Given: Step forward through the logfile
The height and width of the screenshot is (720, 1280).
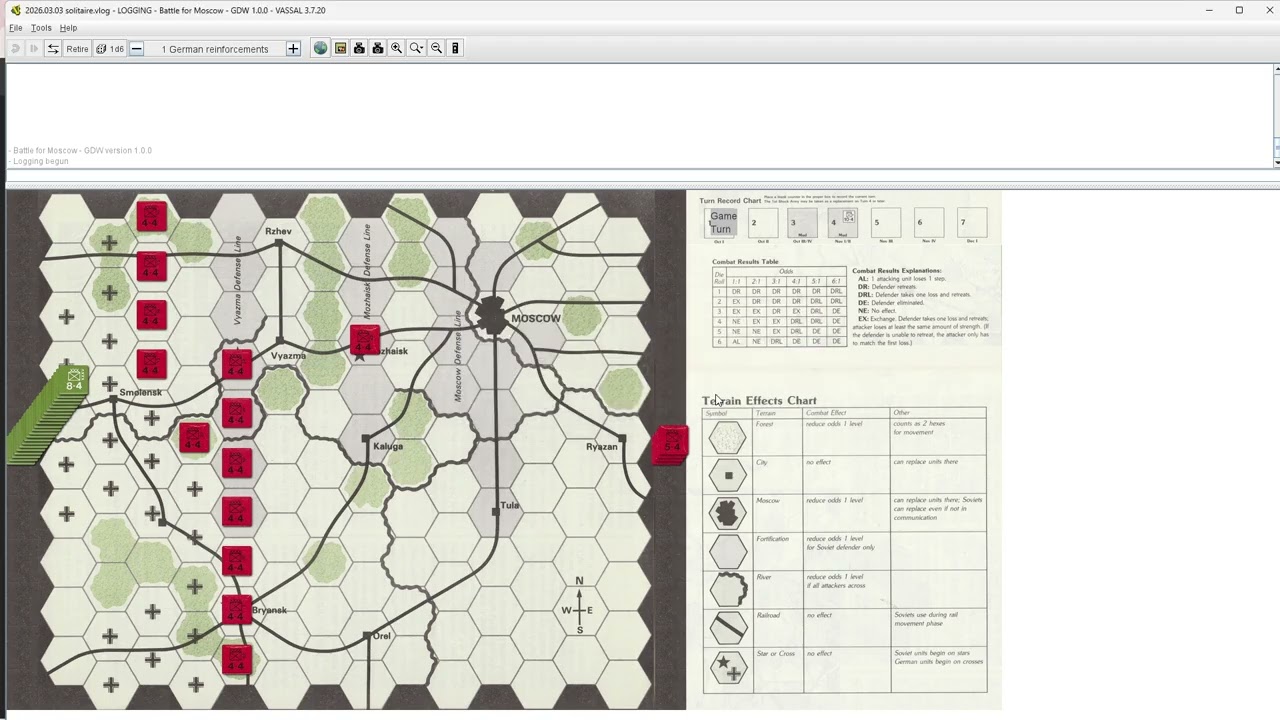Looking at the screenshot, I should (x=34, y=48).
